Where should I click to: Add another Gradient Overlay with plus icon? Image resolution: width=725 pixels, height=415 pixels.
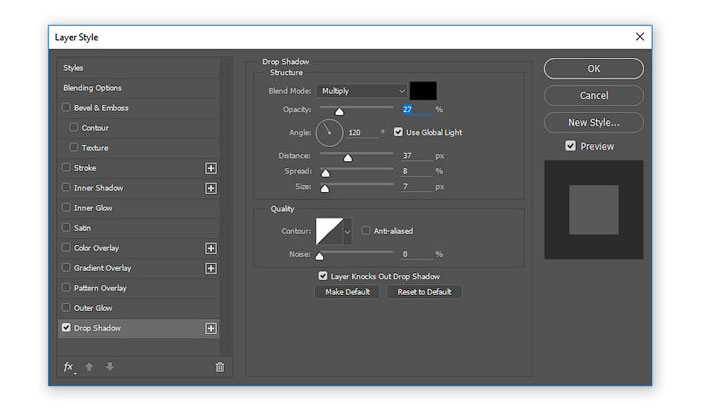(211, 268)
